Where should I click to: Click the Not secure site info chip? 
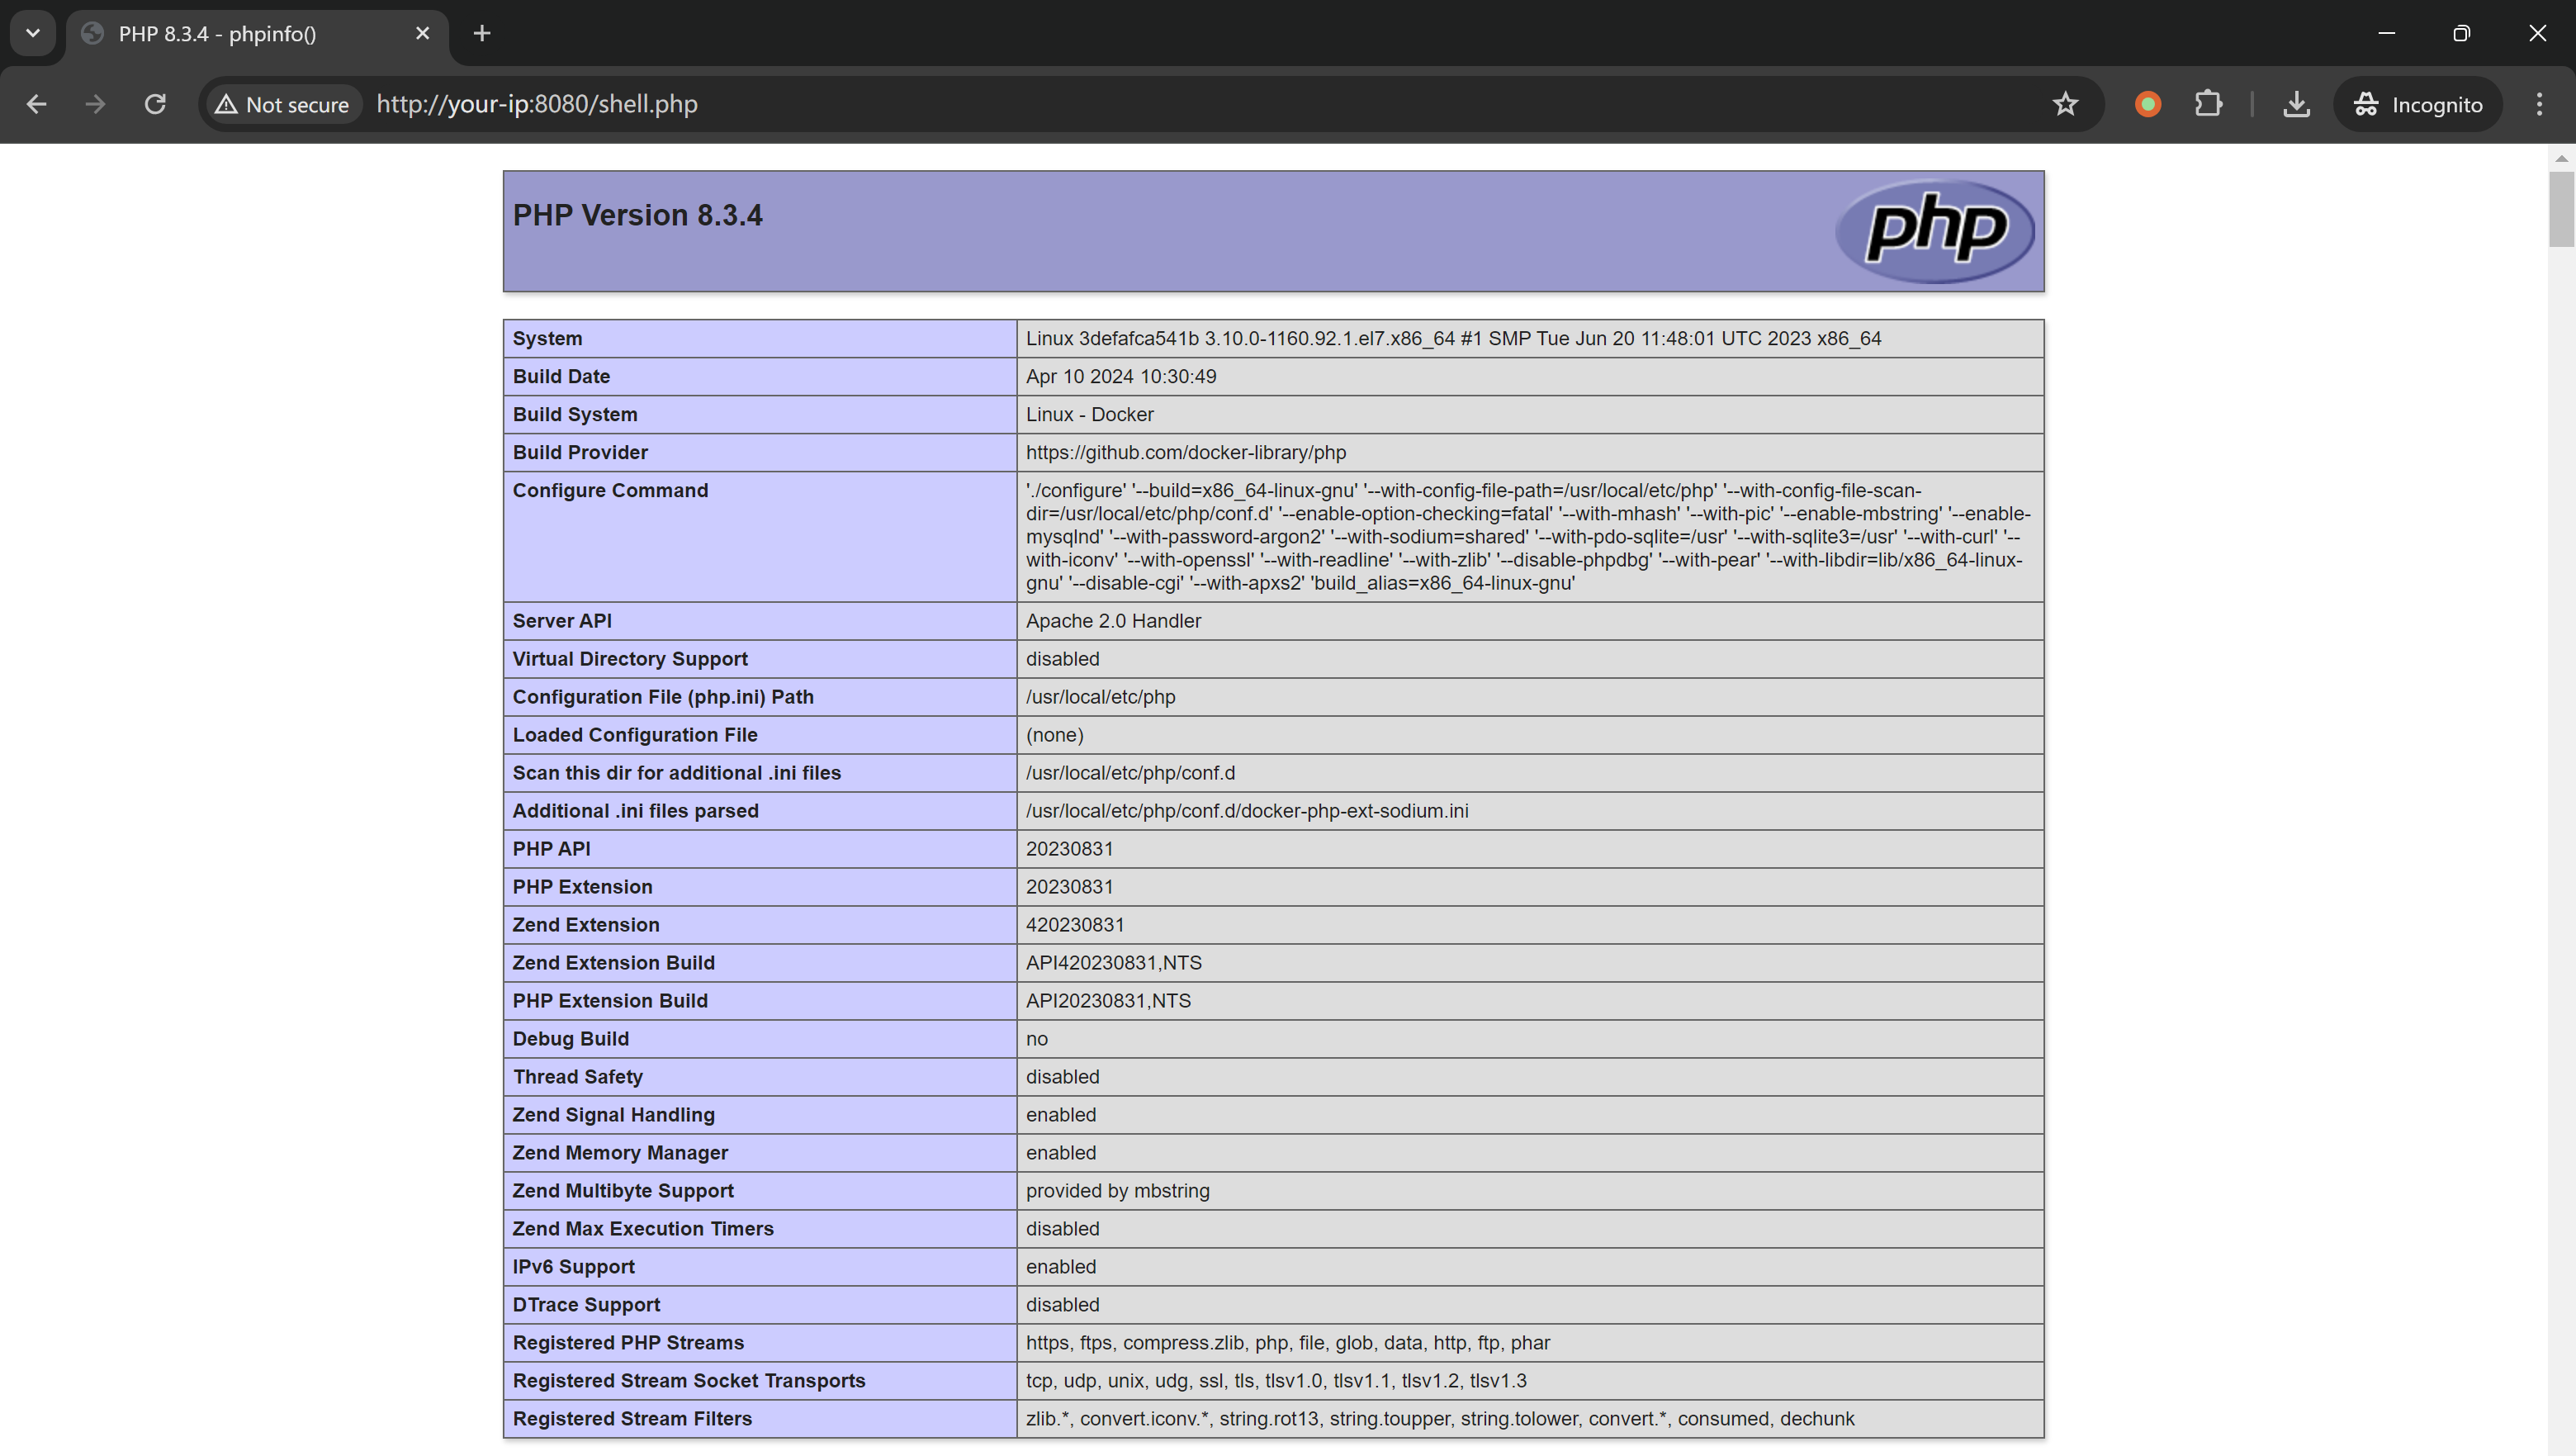(x=282, y=104)
